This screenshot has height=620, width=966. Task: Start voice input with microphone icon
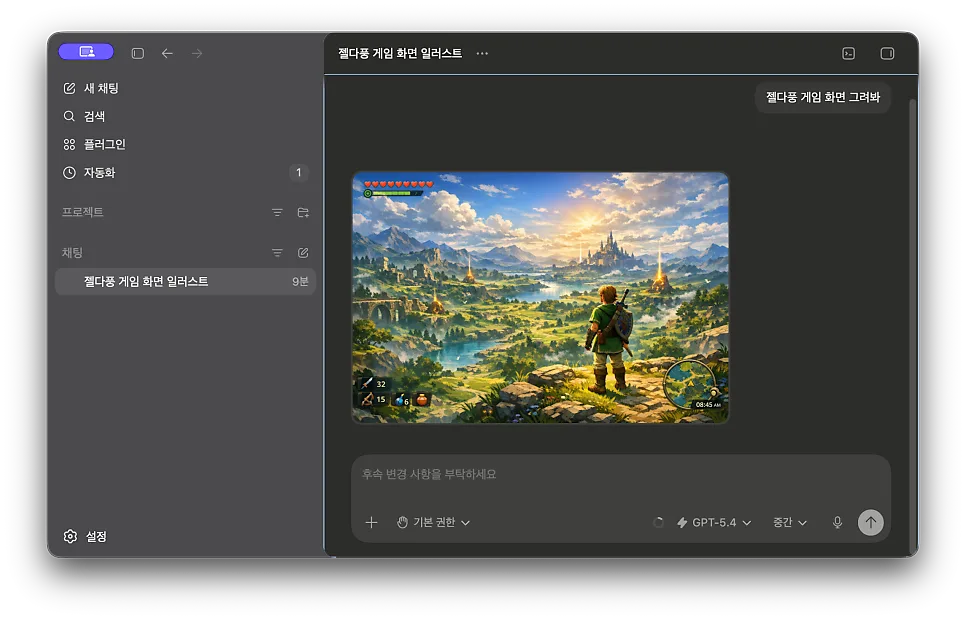tap(837, 523)
